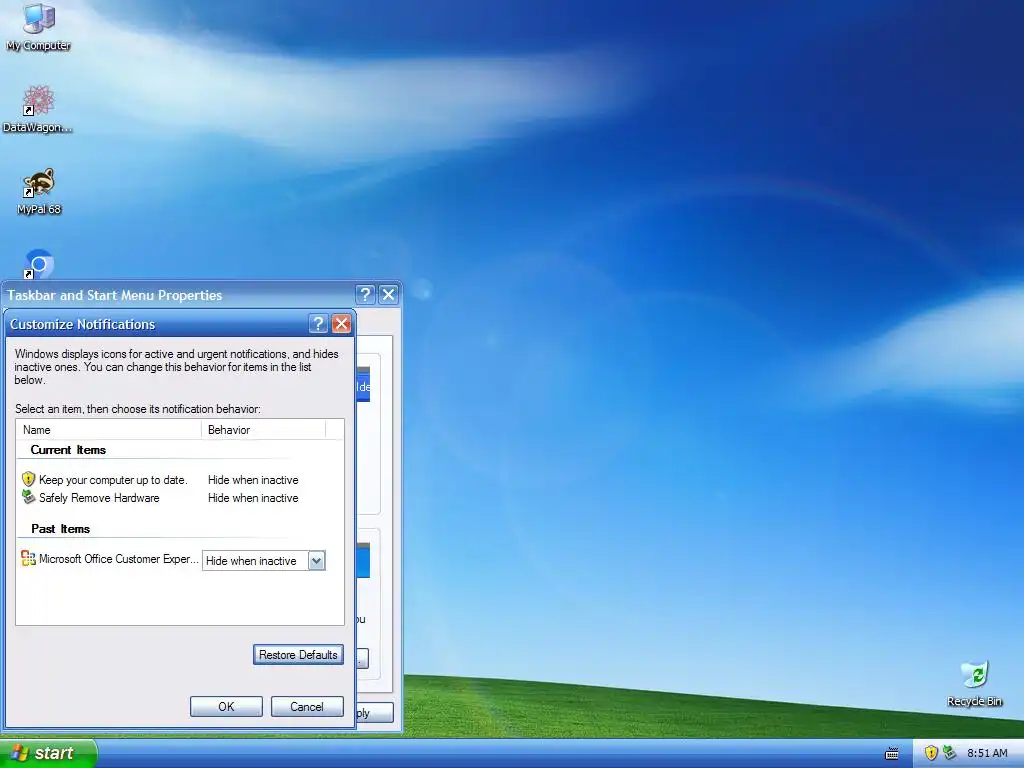
Task: Click the Past Items group heading
Action: tap(61, 529)
